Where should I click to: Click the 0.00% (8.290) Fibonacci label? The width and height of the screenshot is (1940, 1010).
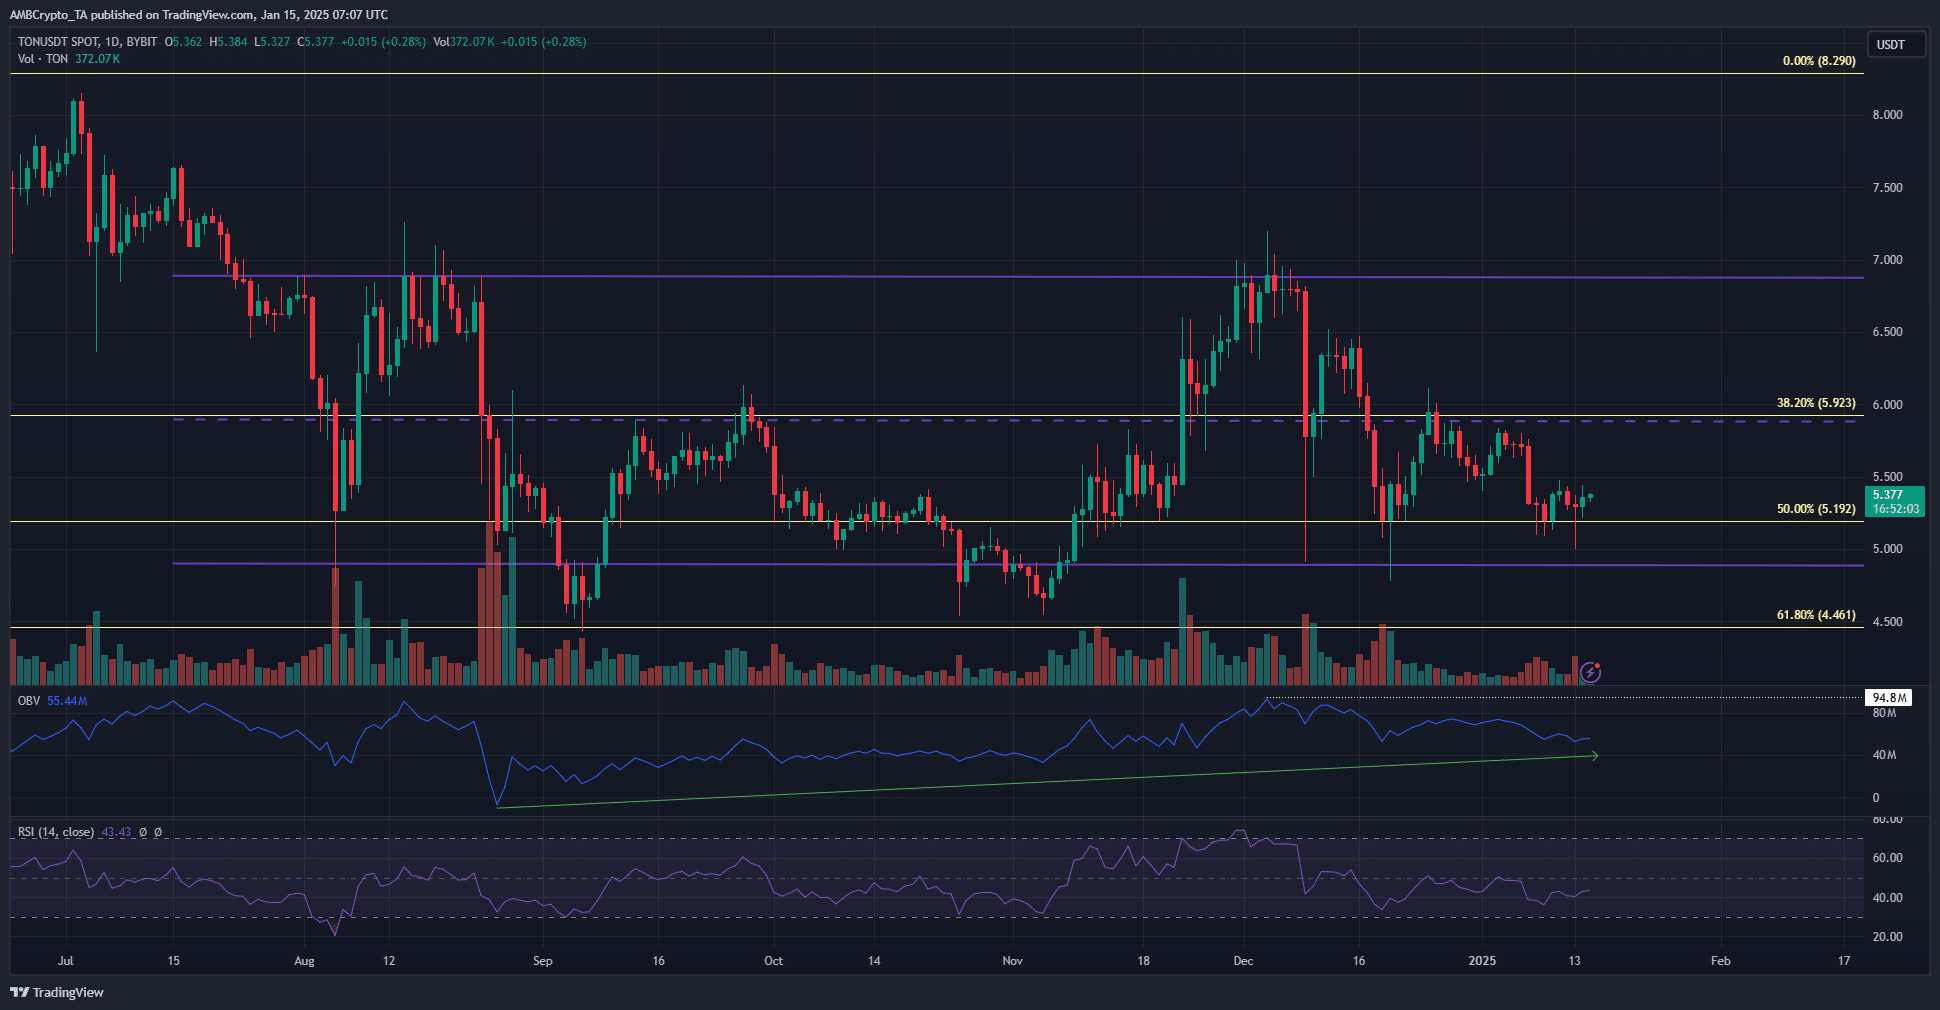tap(1819, 61)
